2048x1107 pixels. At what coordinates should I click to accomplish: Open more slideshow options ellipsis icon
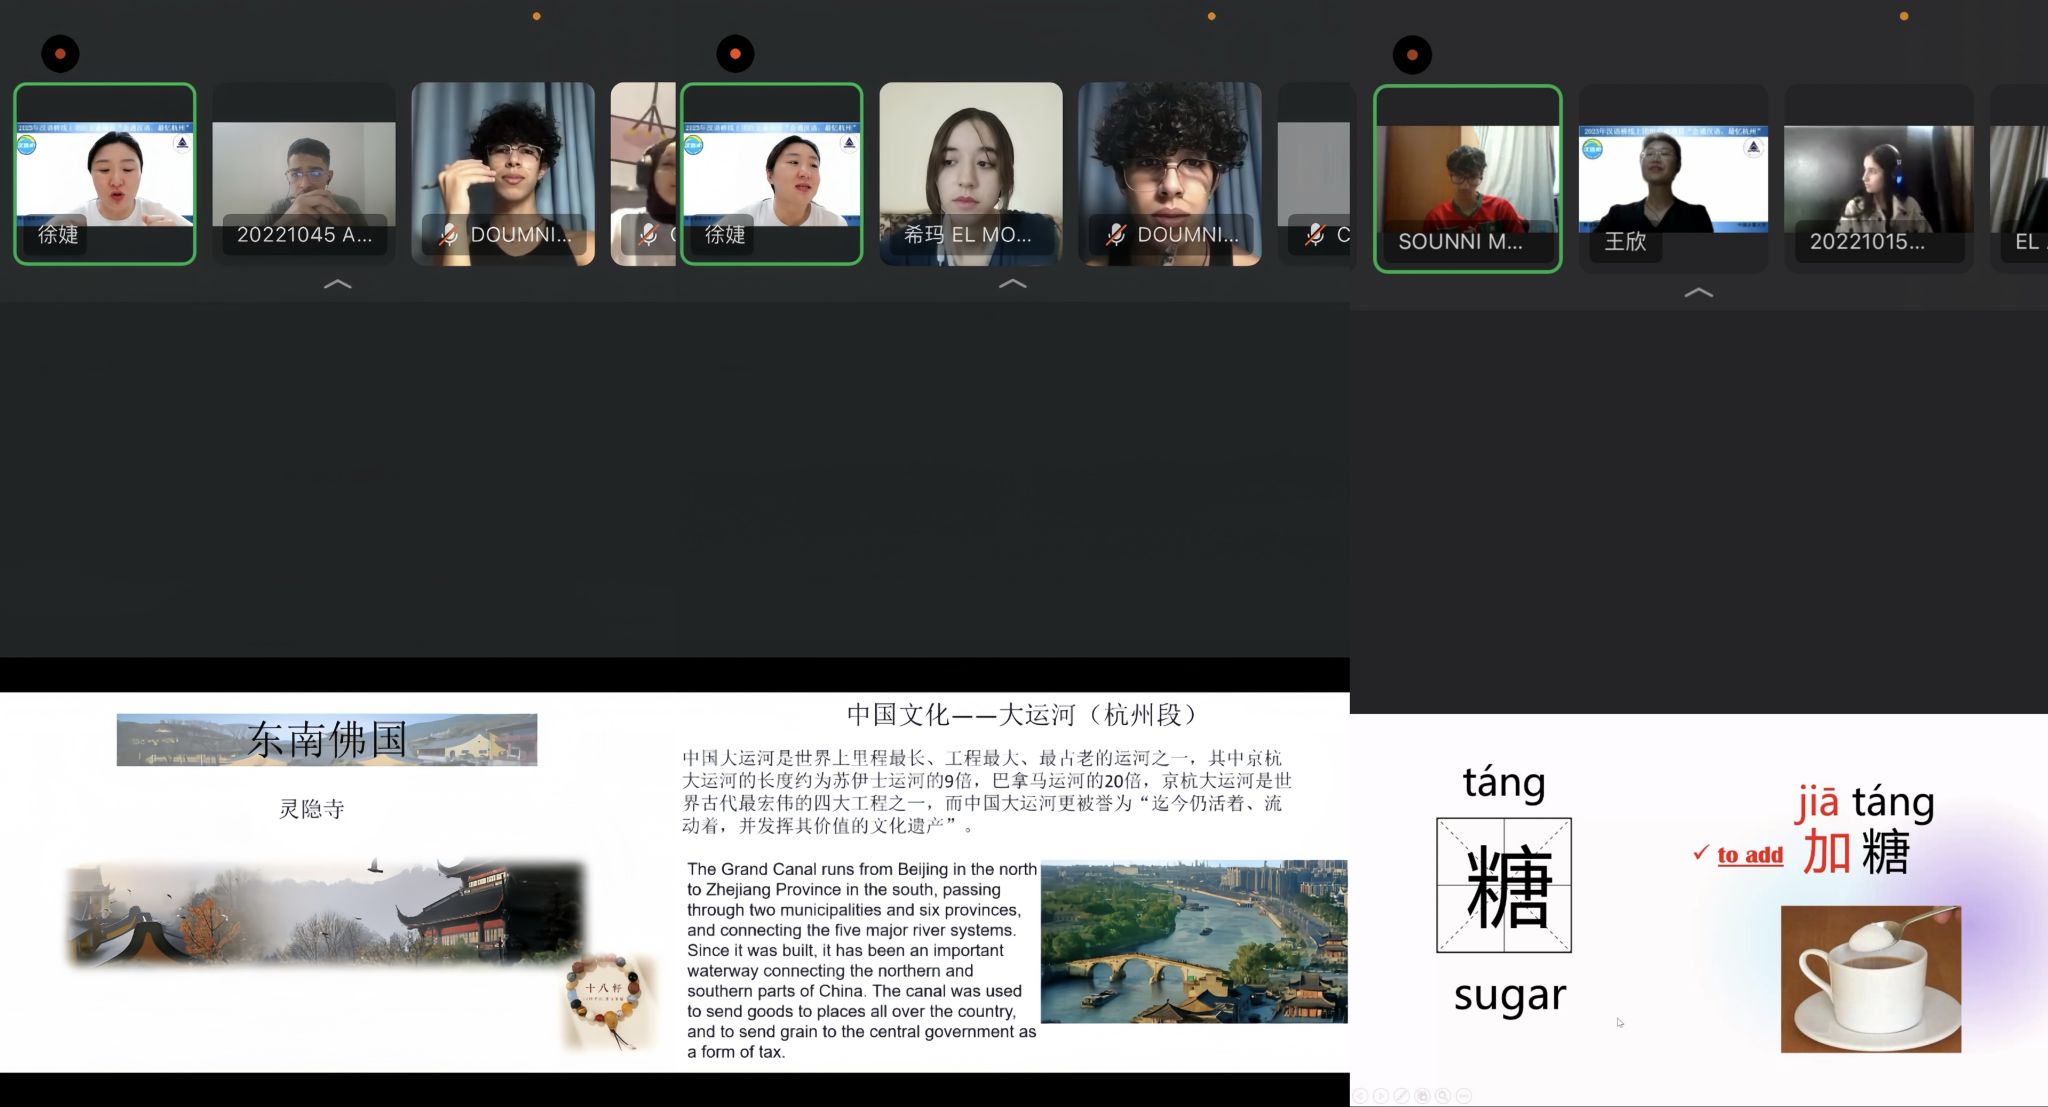coord(1464,1096)
